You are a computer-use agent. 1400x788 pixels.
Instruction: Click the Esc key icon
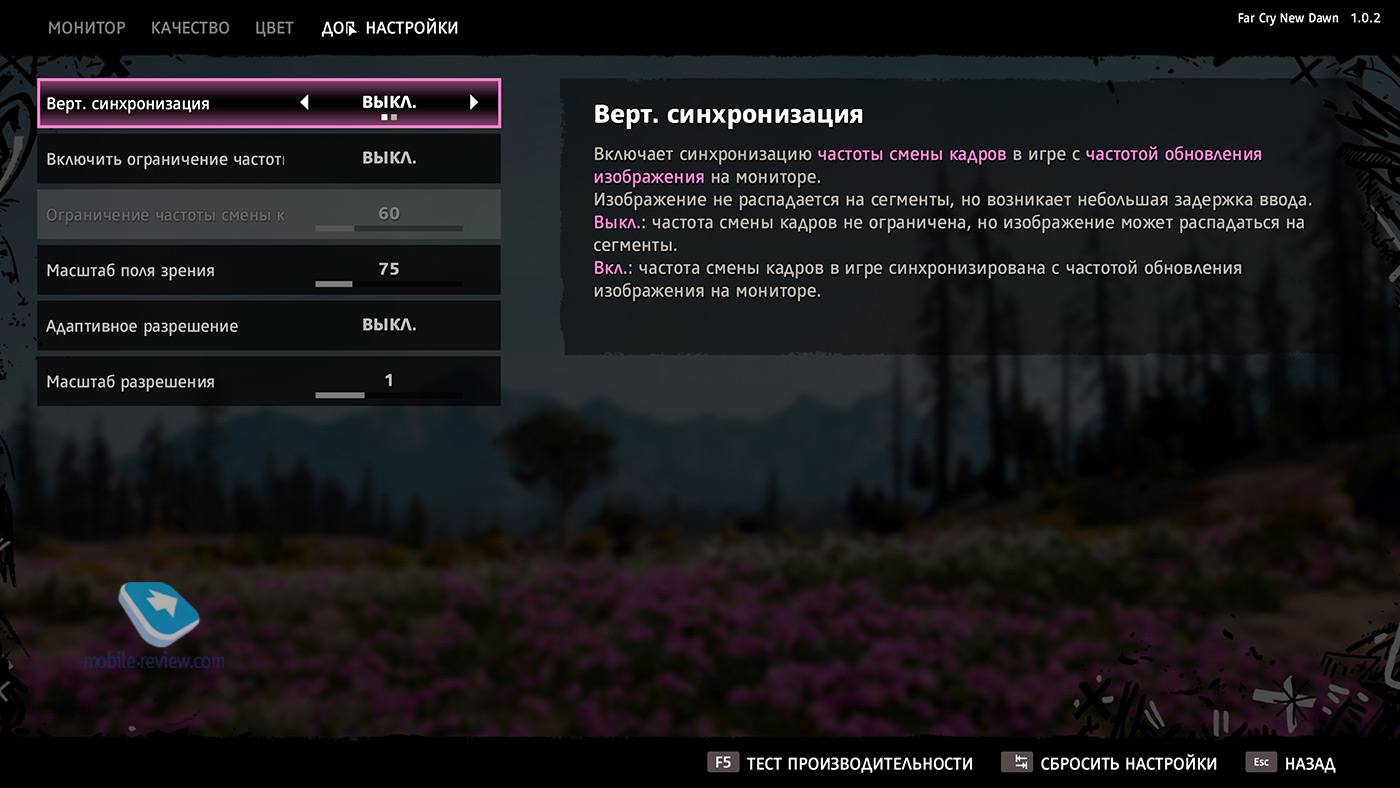[1262, 762]
